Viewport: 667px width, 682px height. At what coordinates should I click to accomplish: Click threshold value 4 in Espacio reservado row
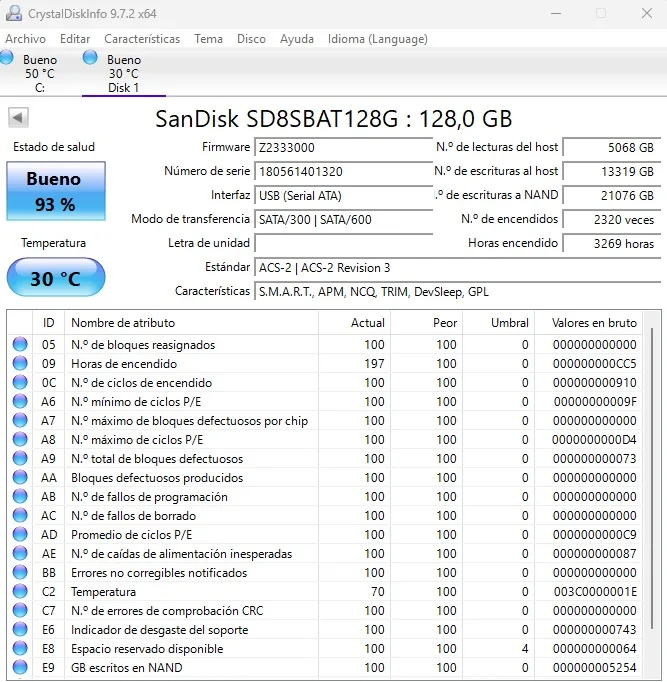pos(525,649)
